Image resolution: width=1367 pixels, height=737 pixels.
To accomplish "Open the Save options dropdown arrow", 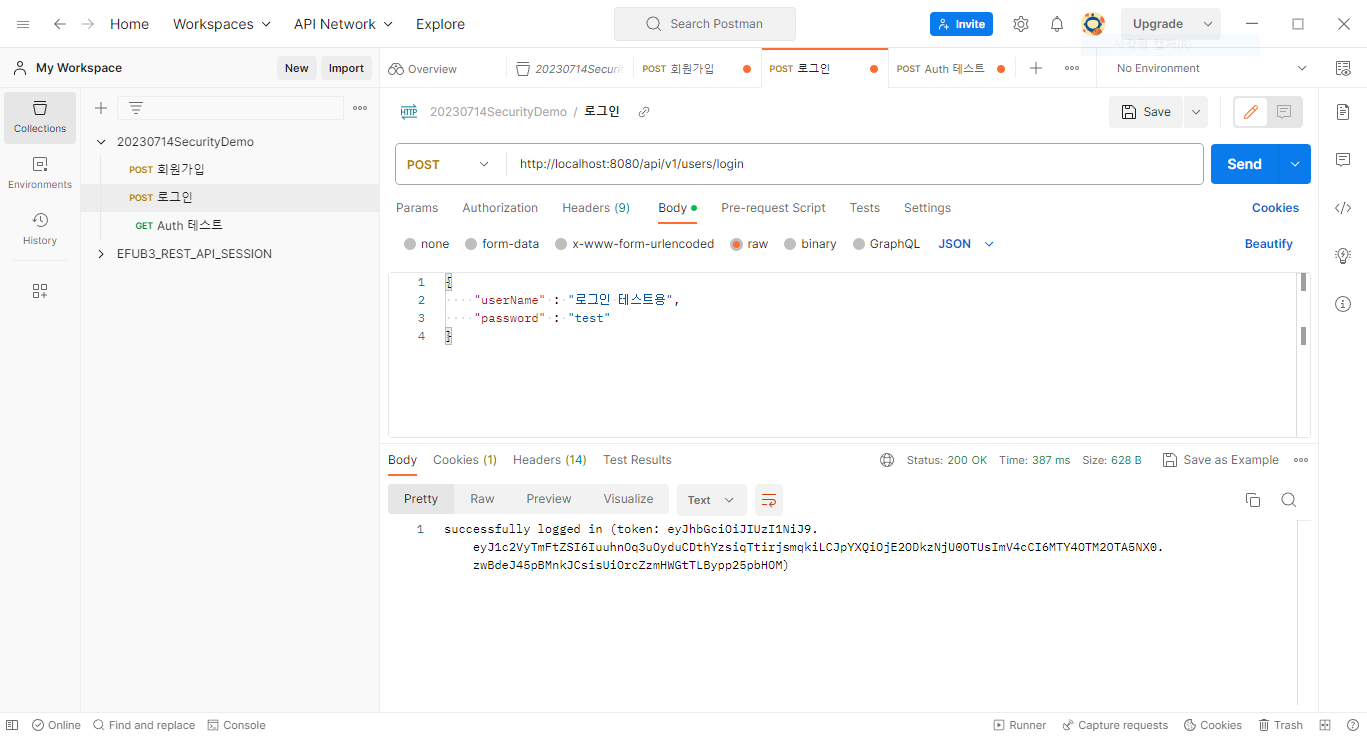I will click(x=1196, y=112).
